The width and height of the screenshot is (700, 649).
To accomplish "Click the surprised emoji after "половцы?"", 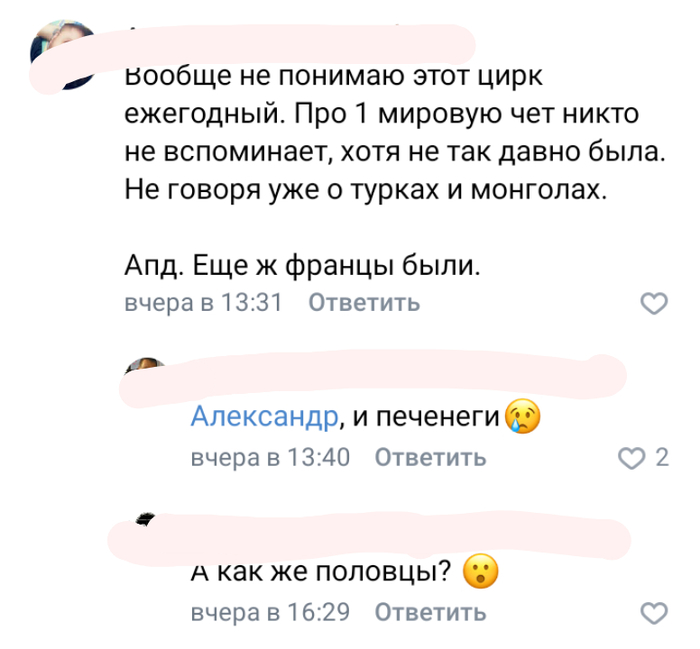I will click(481, 571).
